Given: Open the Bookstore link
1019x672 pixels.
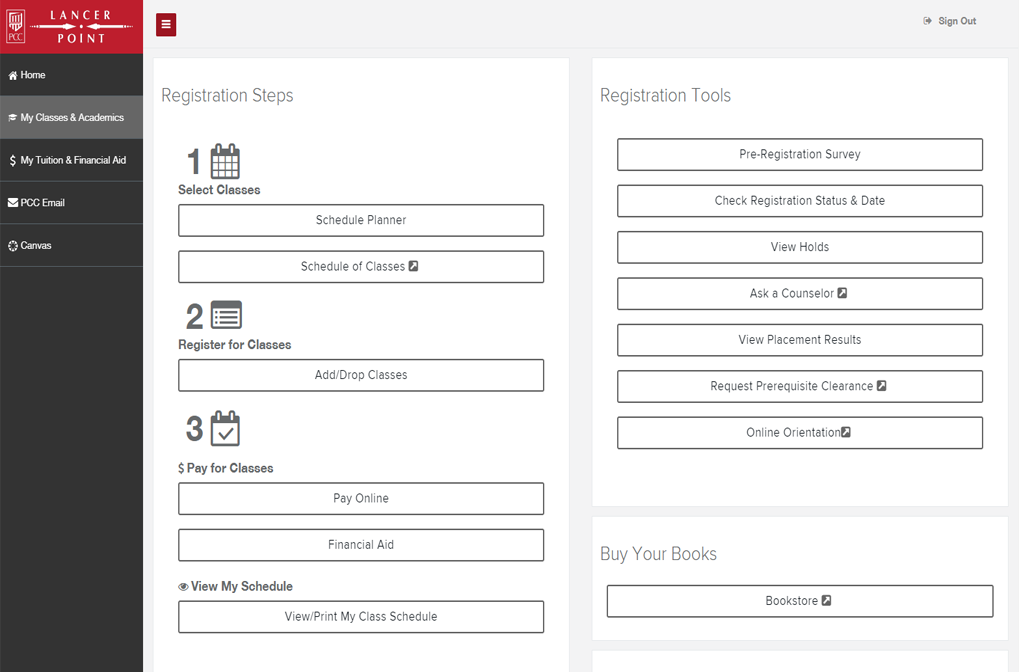Looking at the screenshot, I should click(x=800, y=601).
